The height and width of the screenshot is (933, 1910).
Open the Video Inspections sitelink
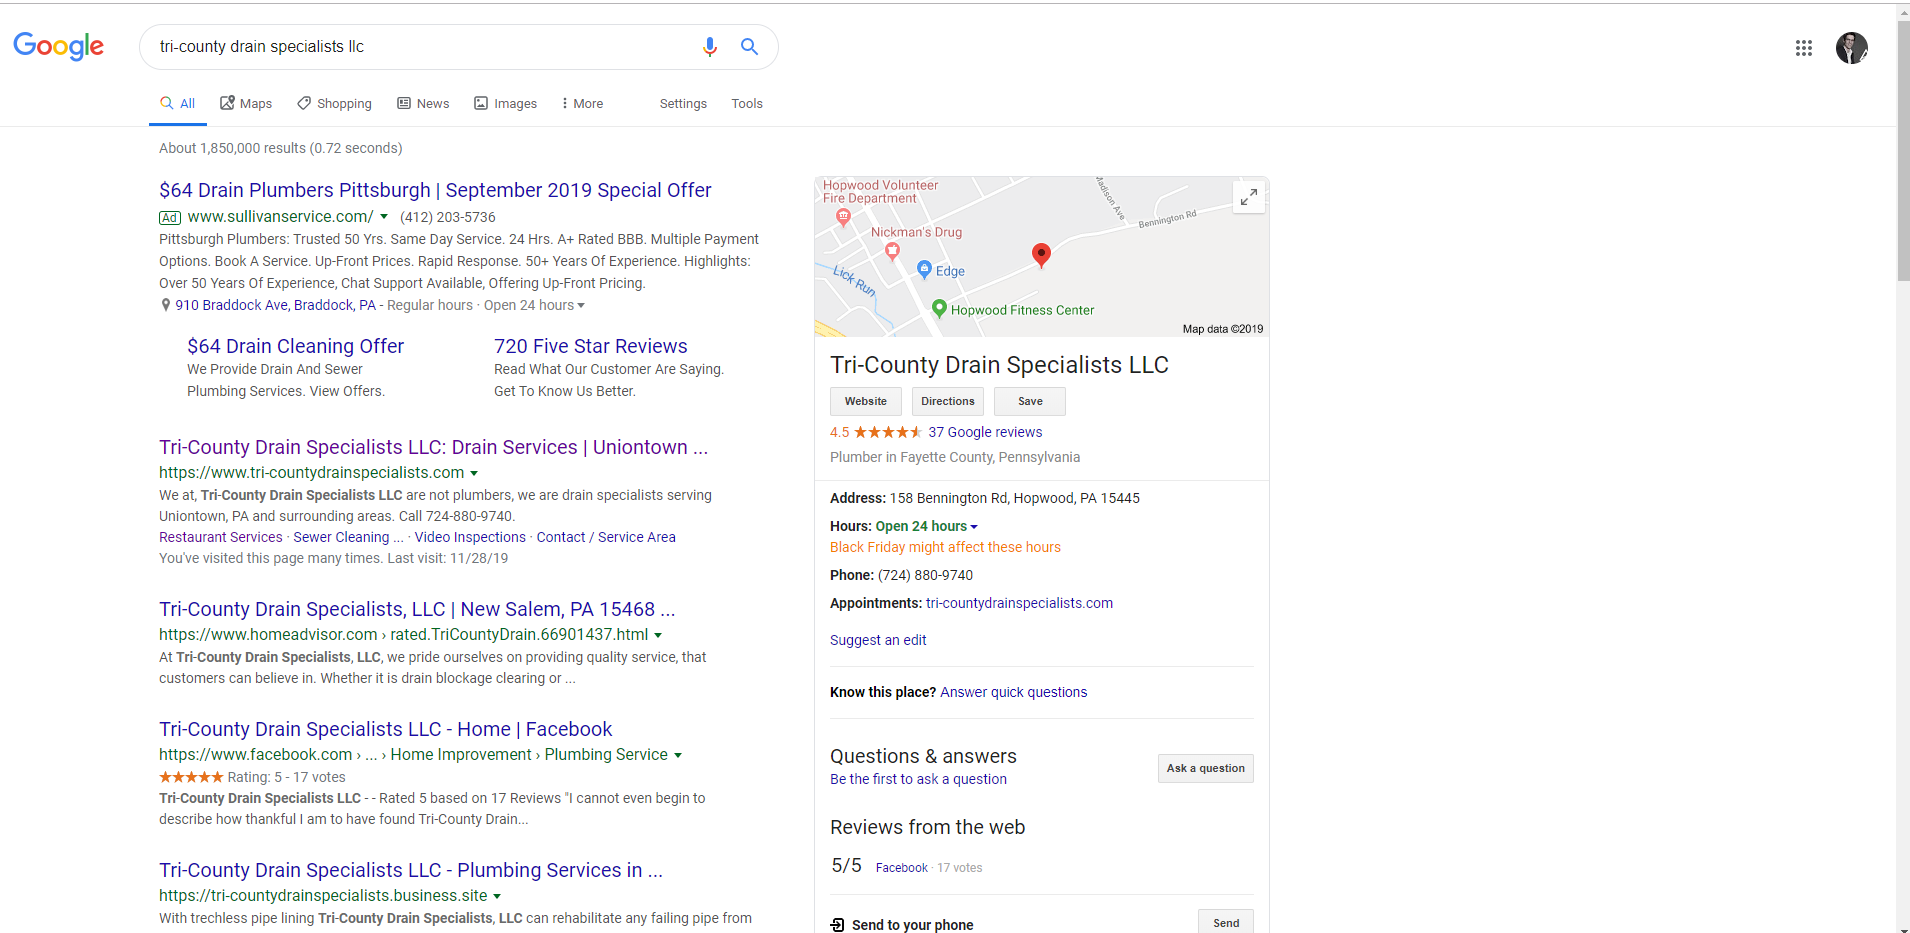tap(470, 537)
